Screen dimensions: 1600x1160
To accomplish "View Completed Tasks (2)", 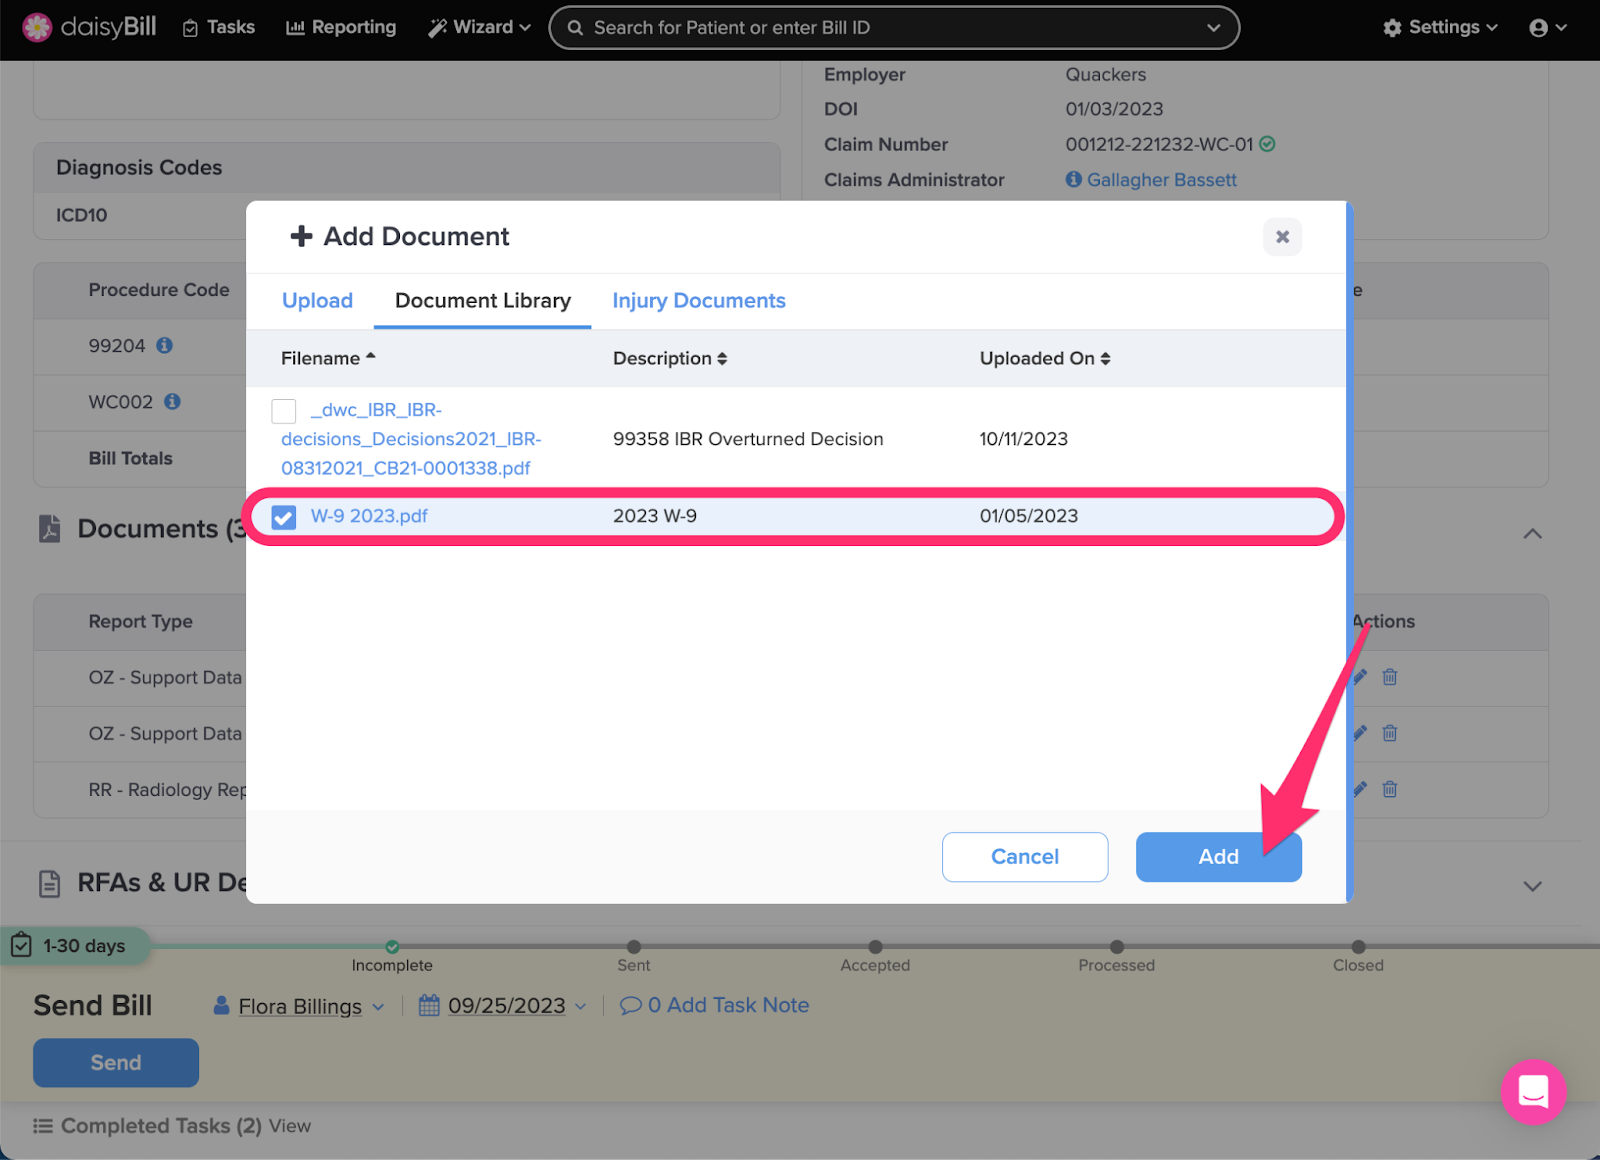I will point(289,1126).
